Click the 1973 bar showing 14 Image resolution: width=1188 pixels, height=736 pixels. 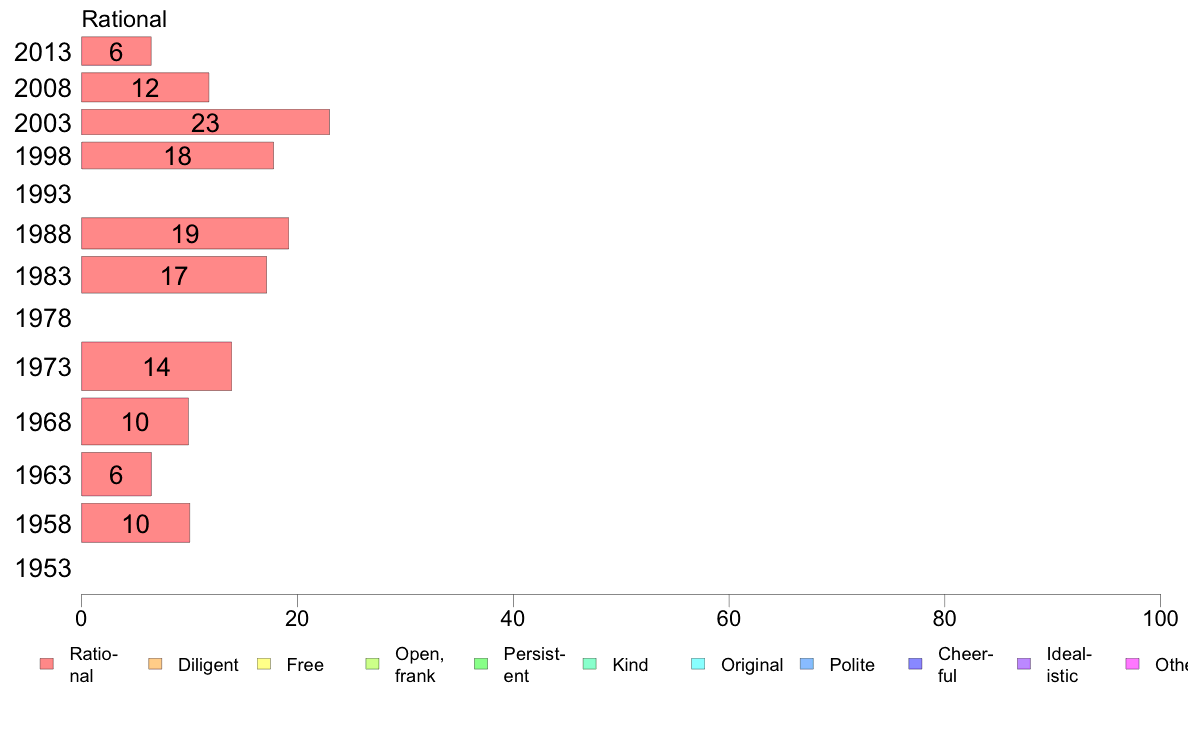coord(156,366)
